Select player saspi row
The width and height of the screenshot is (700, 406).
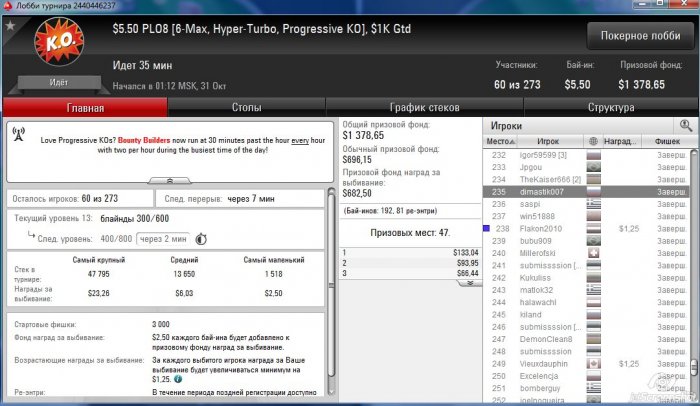coord(586,204)
